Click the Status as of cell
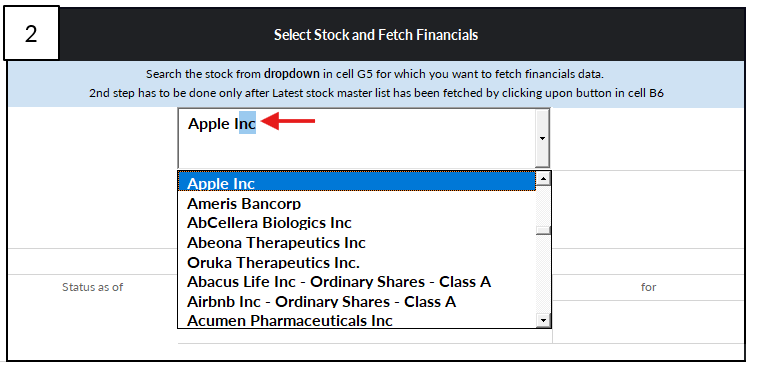 coord(92,287)
